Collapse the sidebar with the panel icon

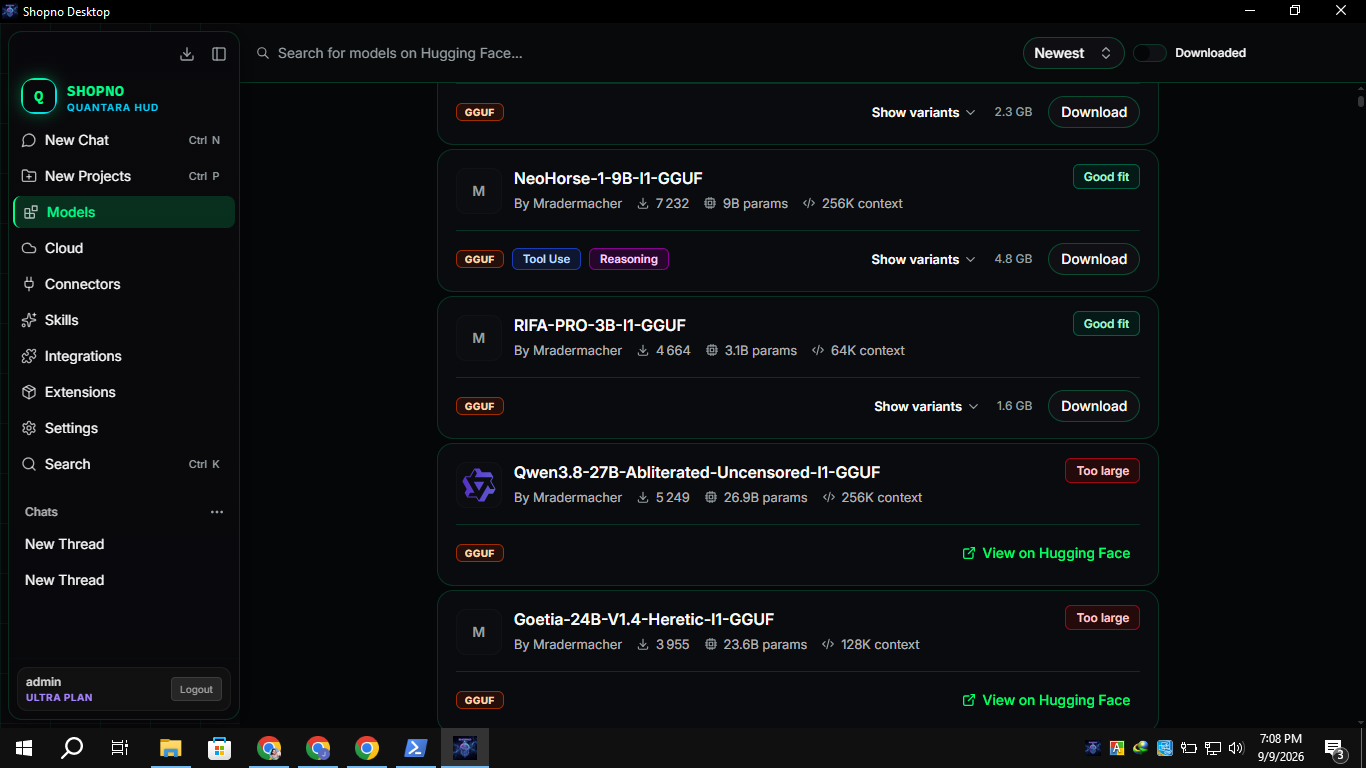click(x=219, y=54)
